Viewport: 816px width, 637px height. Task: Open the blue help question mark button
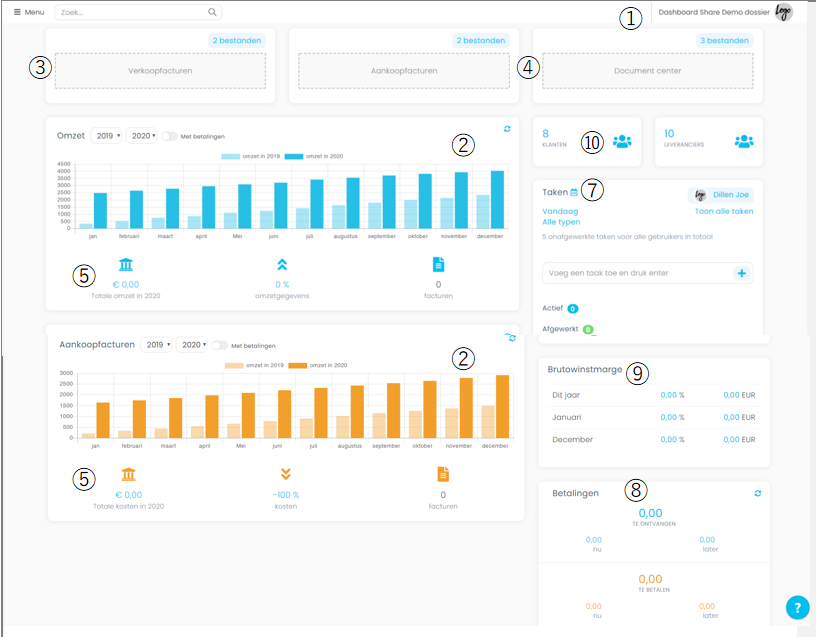796,607
